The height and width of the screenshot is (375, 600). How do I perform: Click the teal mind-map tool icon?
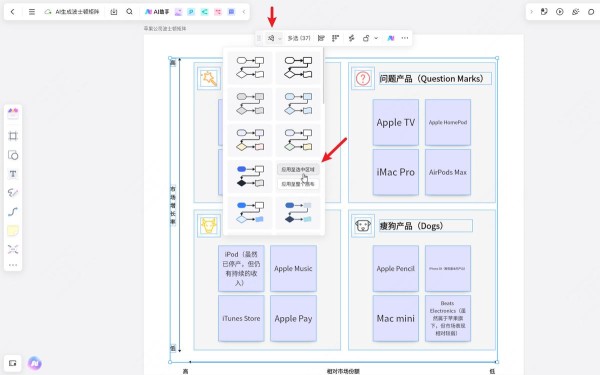click(x=204, y=12)
